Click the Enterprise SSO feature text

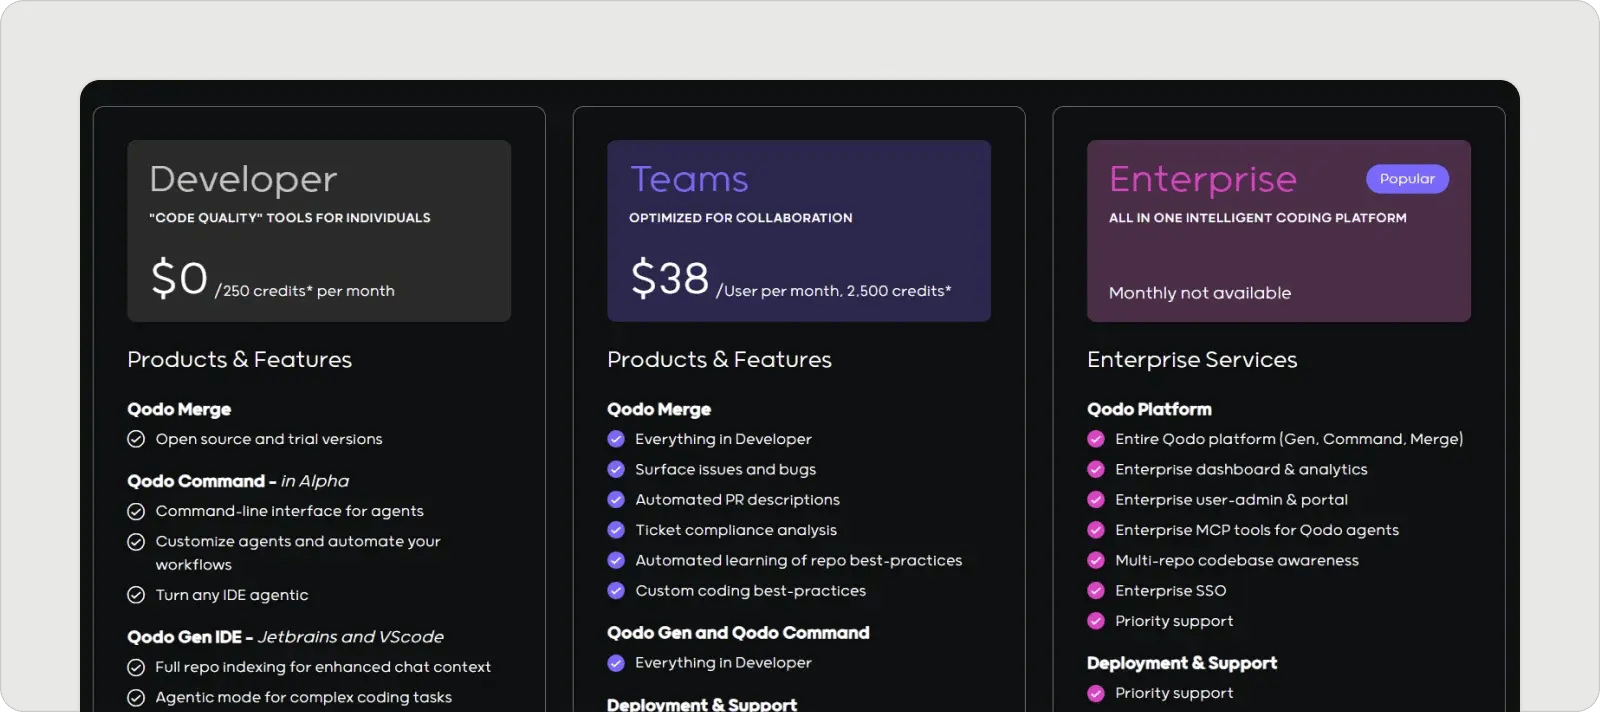coord(1171,591)
